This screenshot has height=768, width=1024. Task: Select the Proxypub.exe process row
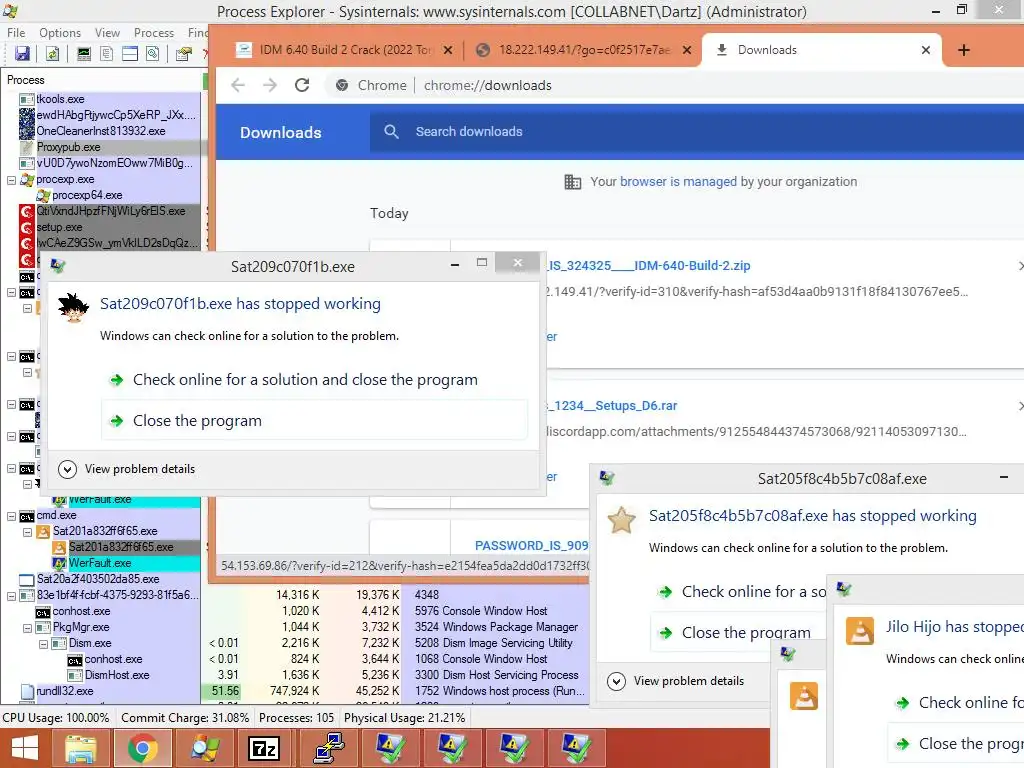(108, 147)
